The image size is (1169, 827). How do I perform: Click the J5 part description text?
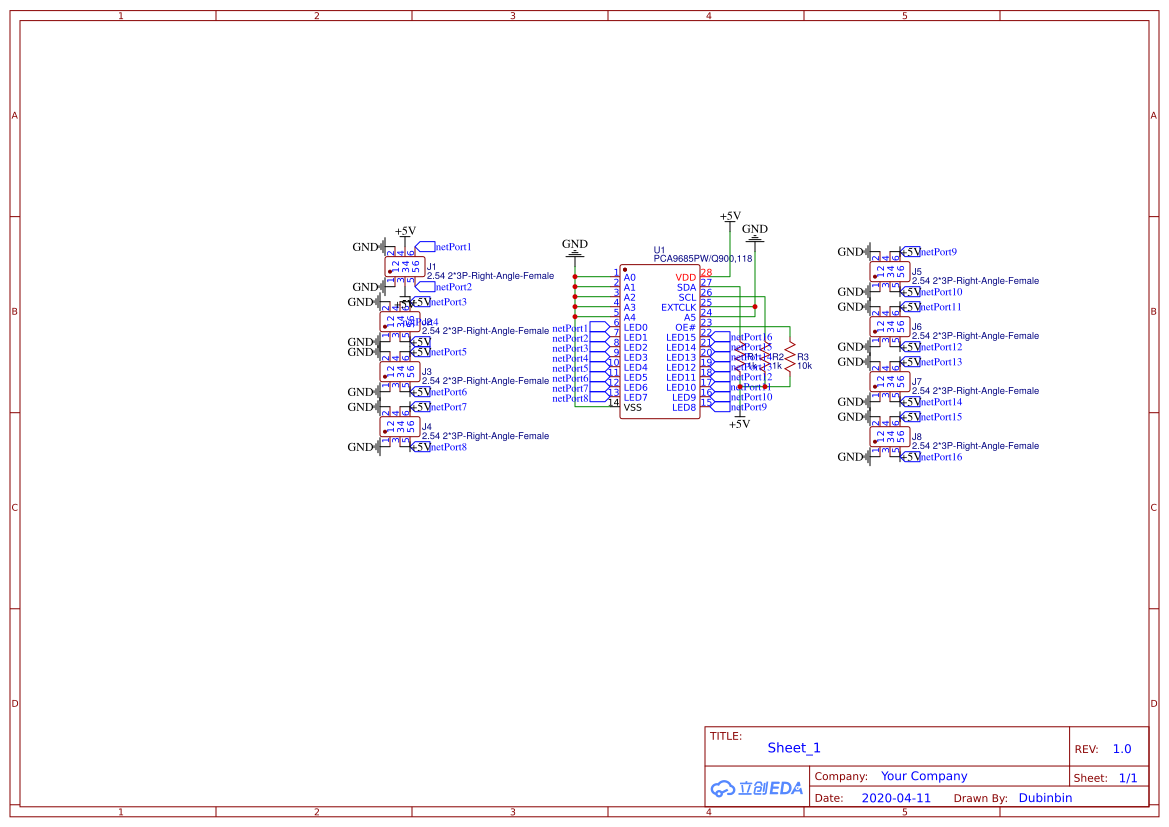[975, 281]
